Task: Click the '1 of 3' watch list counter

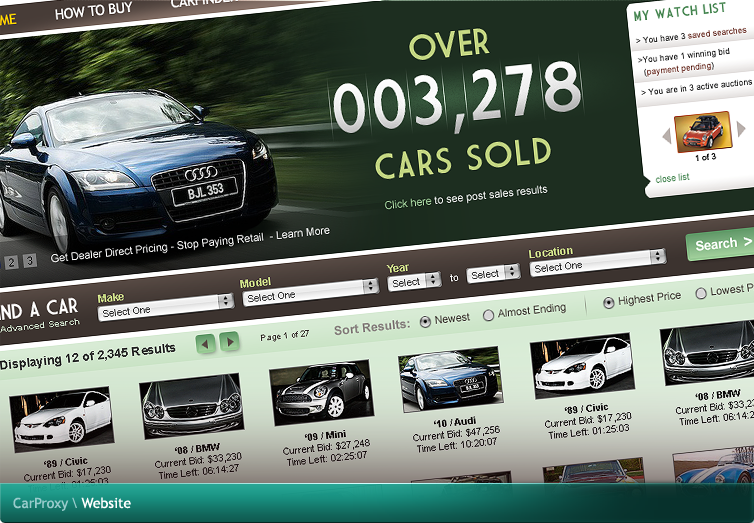Action: [705, 157]
